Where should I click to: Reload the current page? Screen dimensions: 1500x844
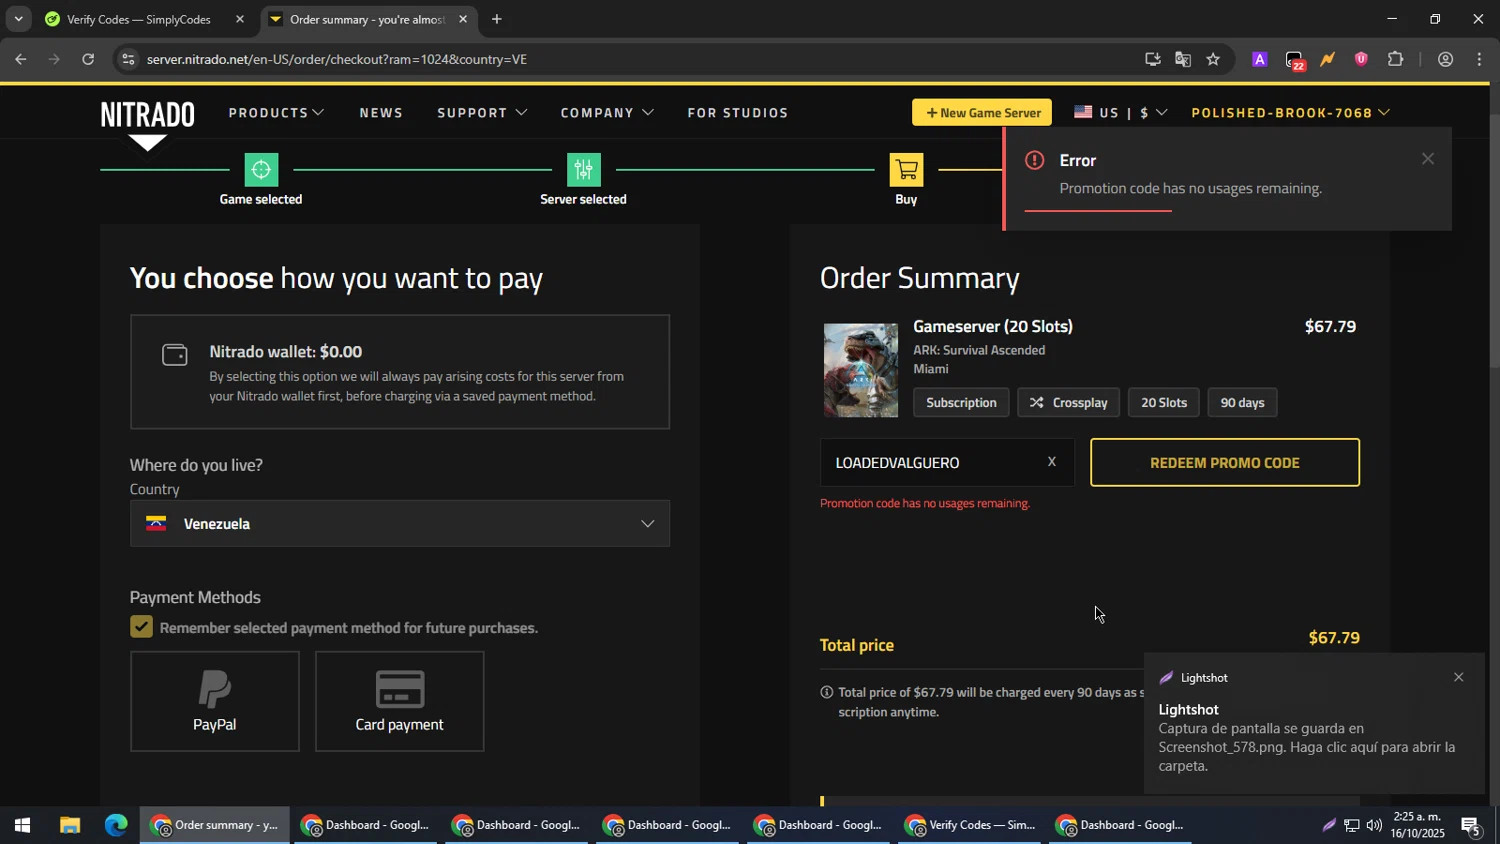tap(88, 59)
